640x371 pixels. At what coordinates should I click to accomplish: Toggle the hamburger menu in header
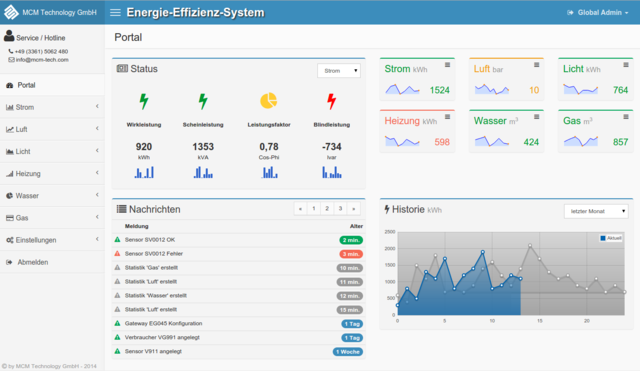click(x=116, y=13)
